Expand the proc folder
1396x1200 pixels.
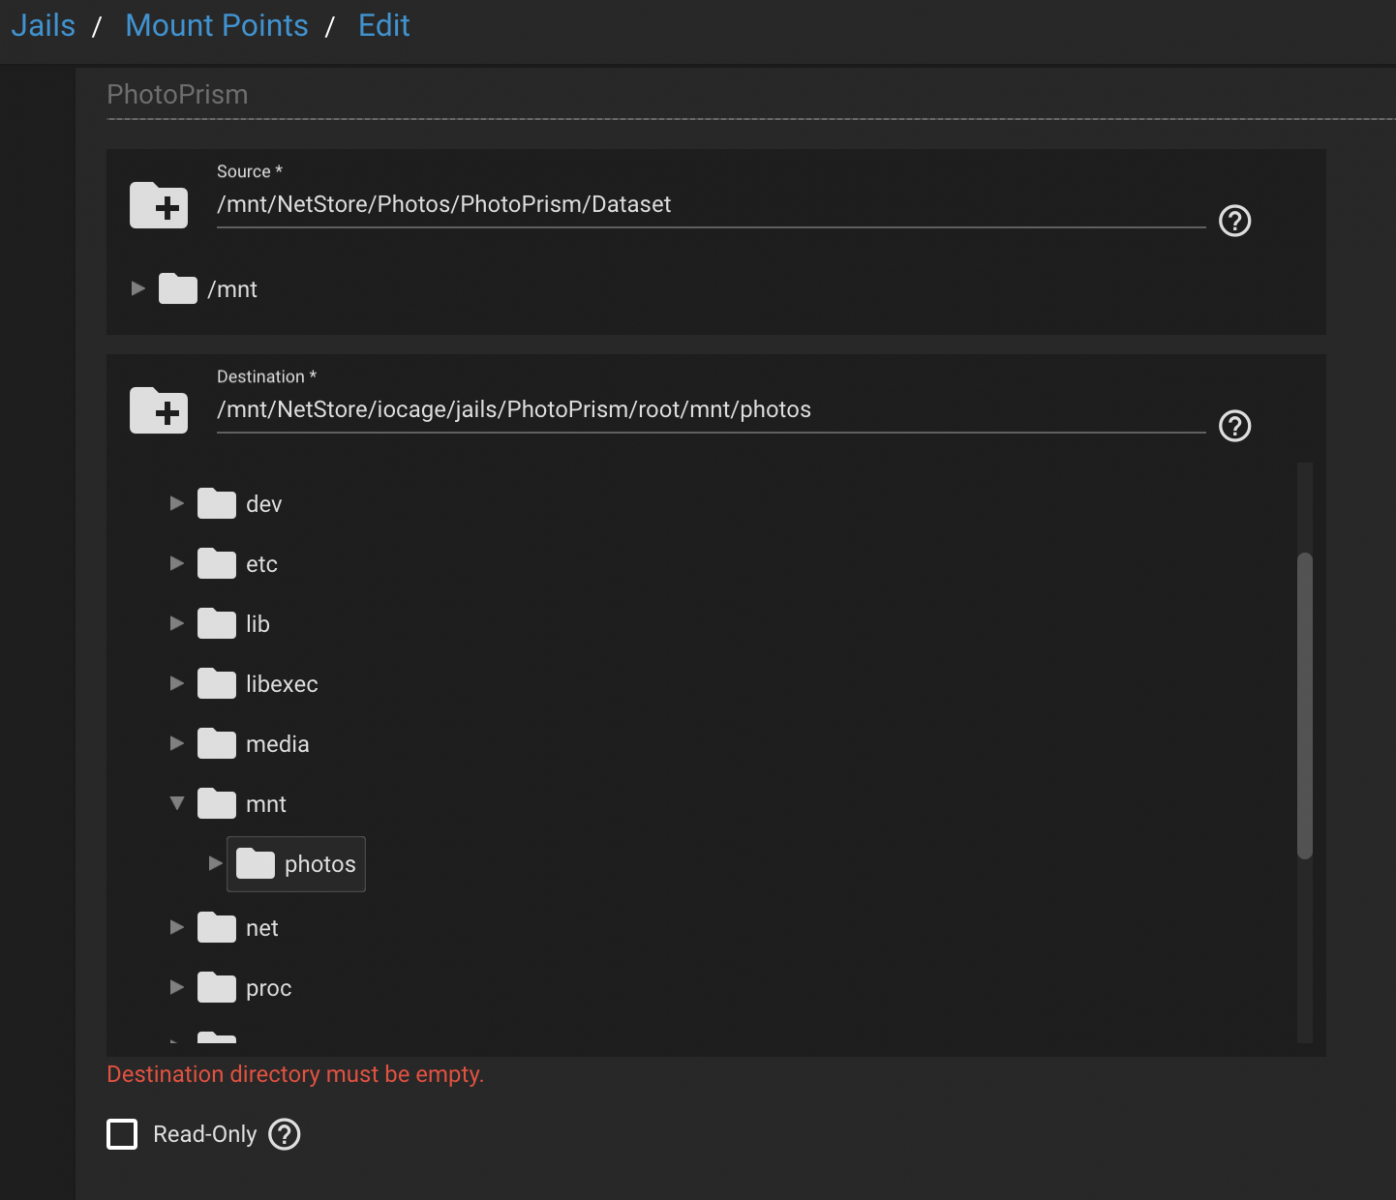point(177,987)
